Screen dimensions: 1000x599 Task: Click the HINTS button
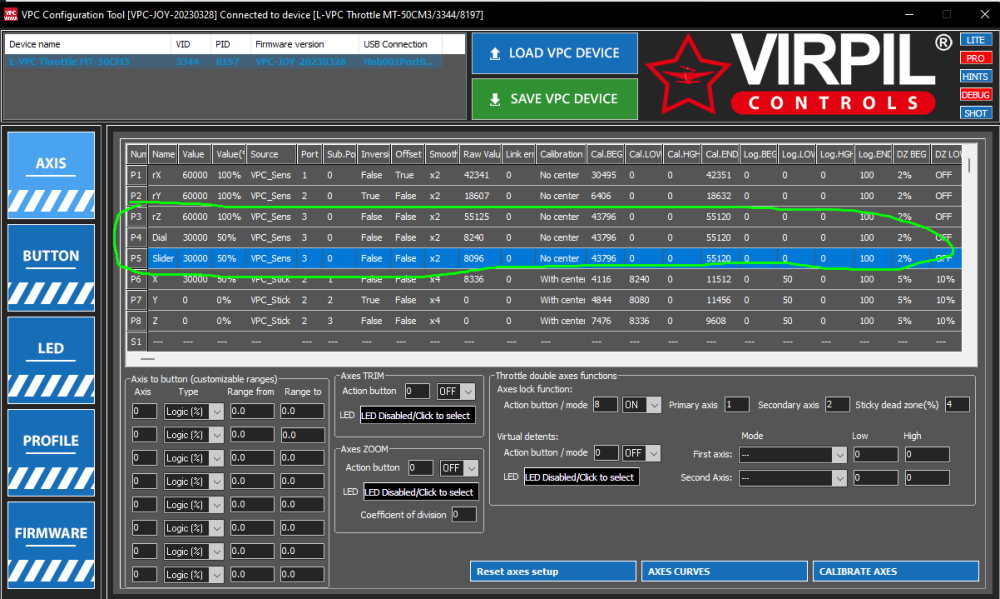pyautogui.click(x=975, y=77)
